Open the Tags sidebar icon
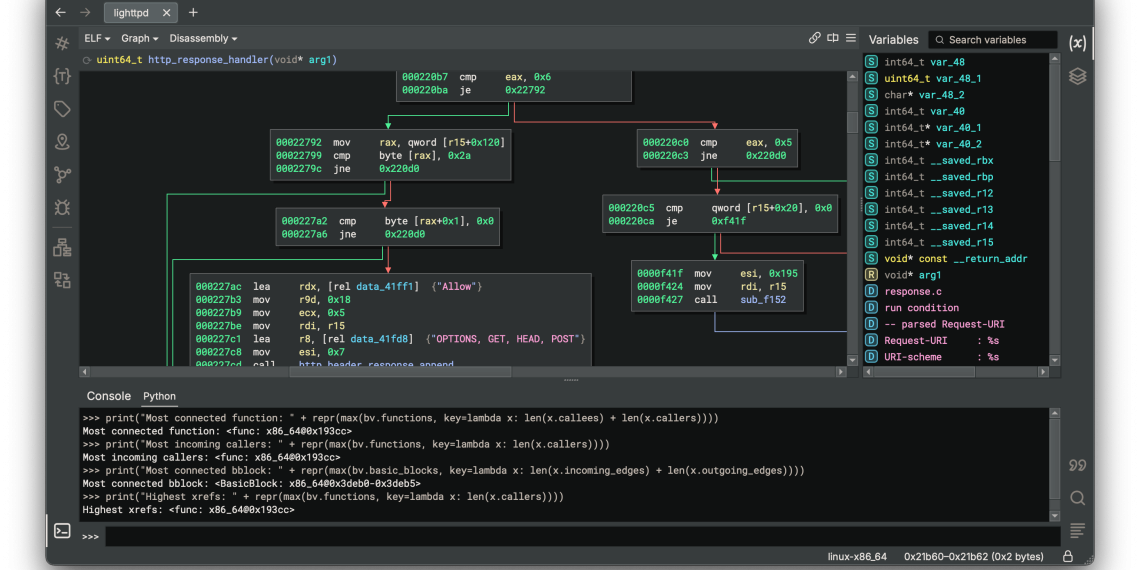The height and width of the screenshot is (570, 1140). 62,109
